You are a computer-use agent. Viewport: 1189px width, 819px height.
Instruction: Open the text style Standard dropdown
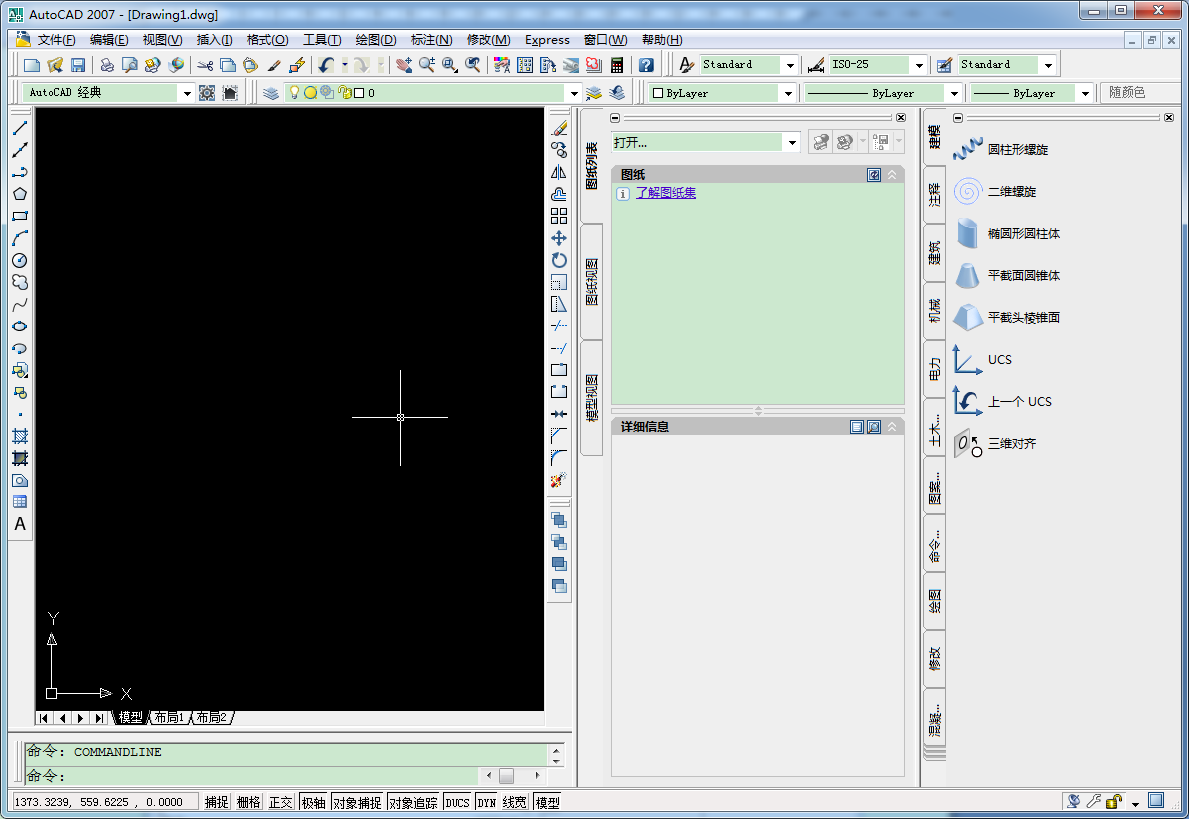pyautogui.click(x=790, y=65)
